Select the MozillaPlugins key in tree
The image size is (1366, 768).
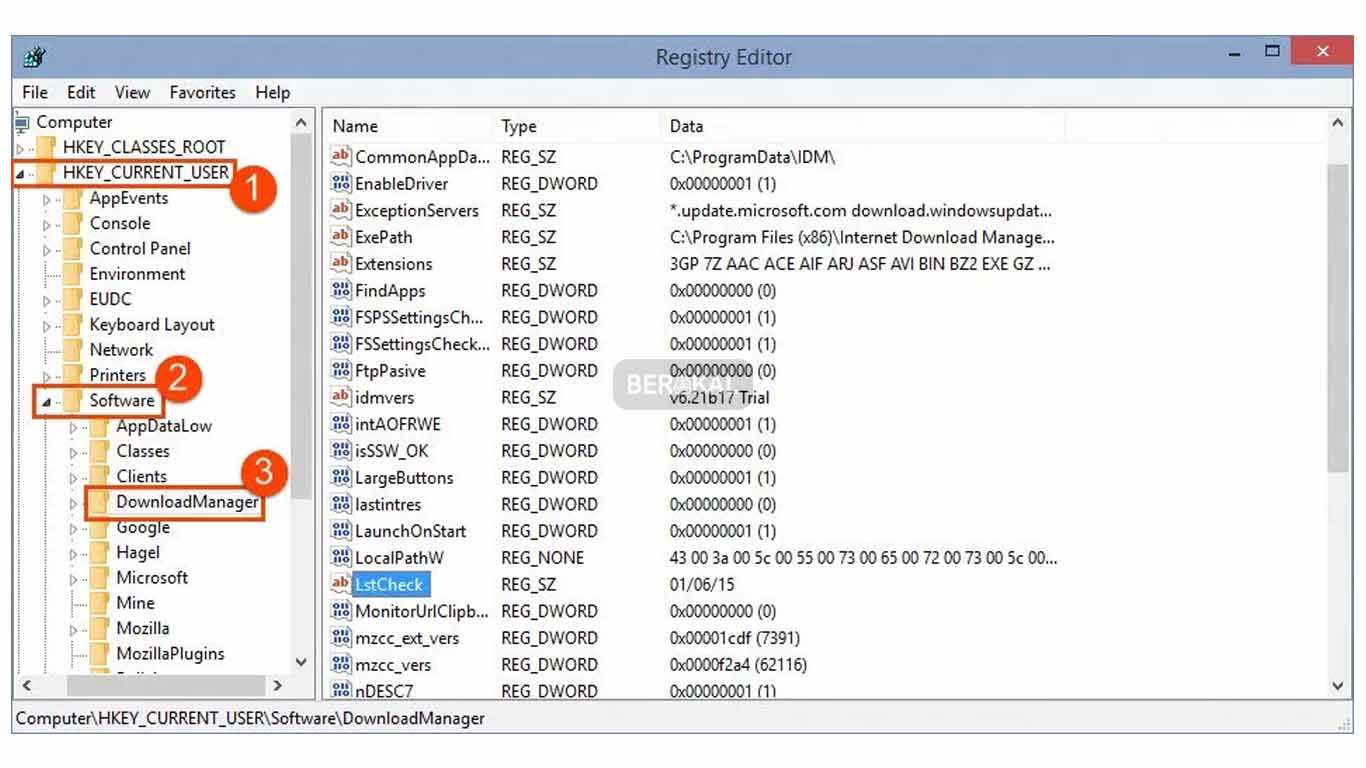170,654
